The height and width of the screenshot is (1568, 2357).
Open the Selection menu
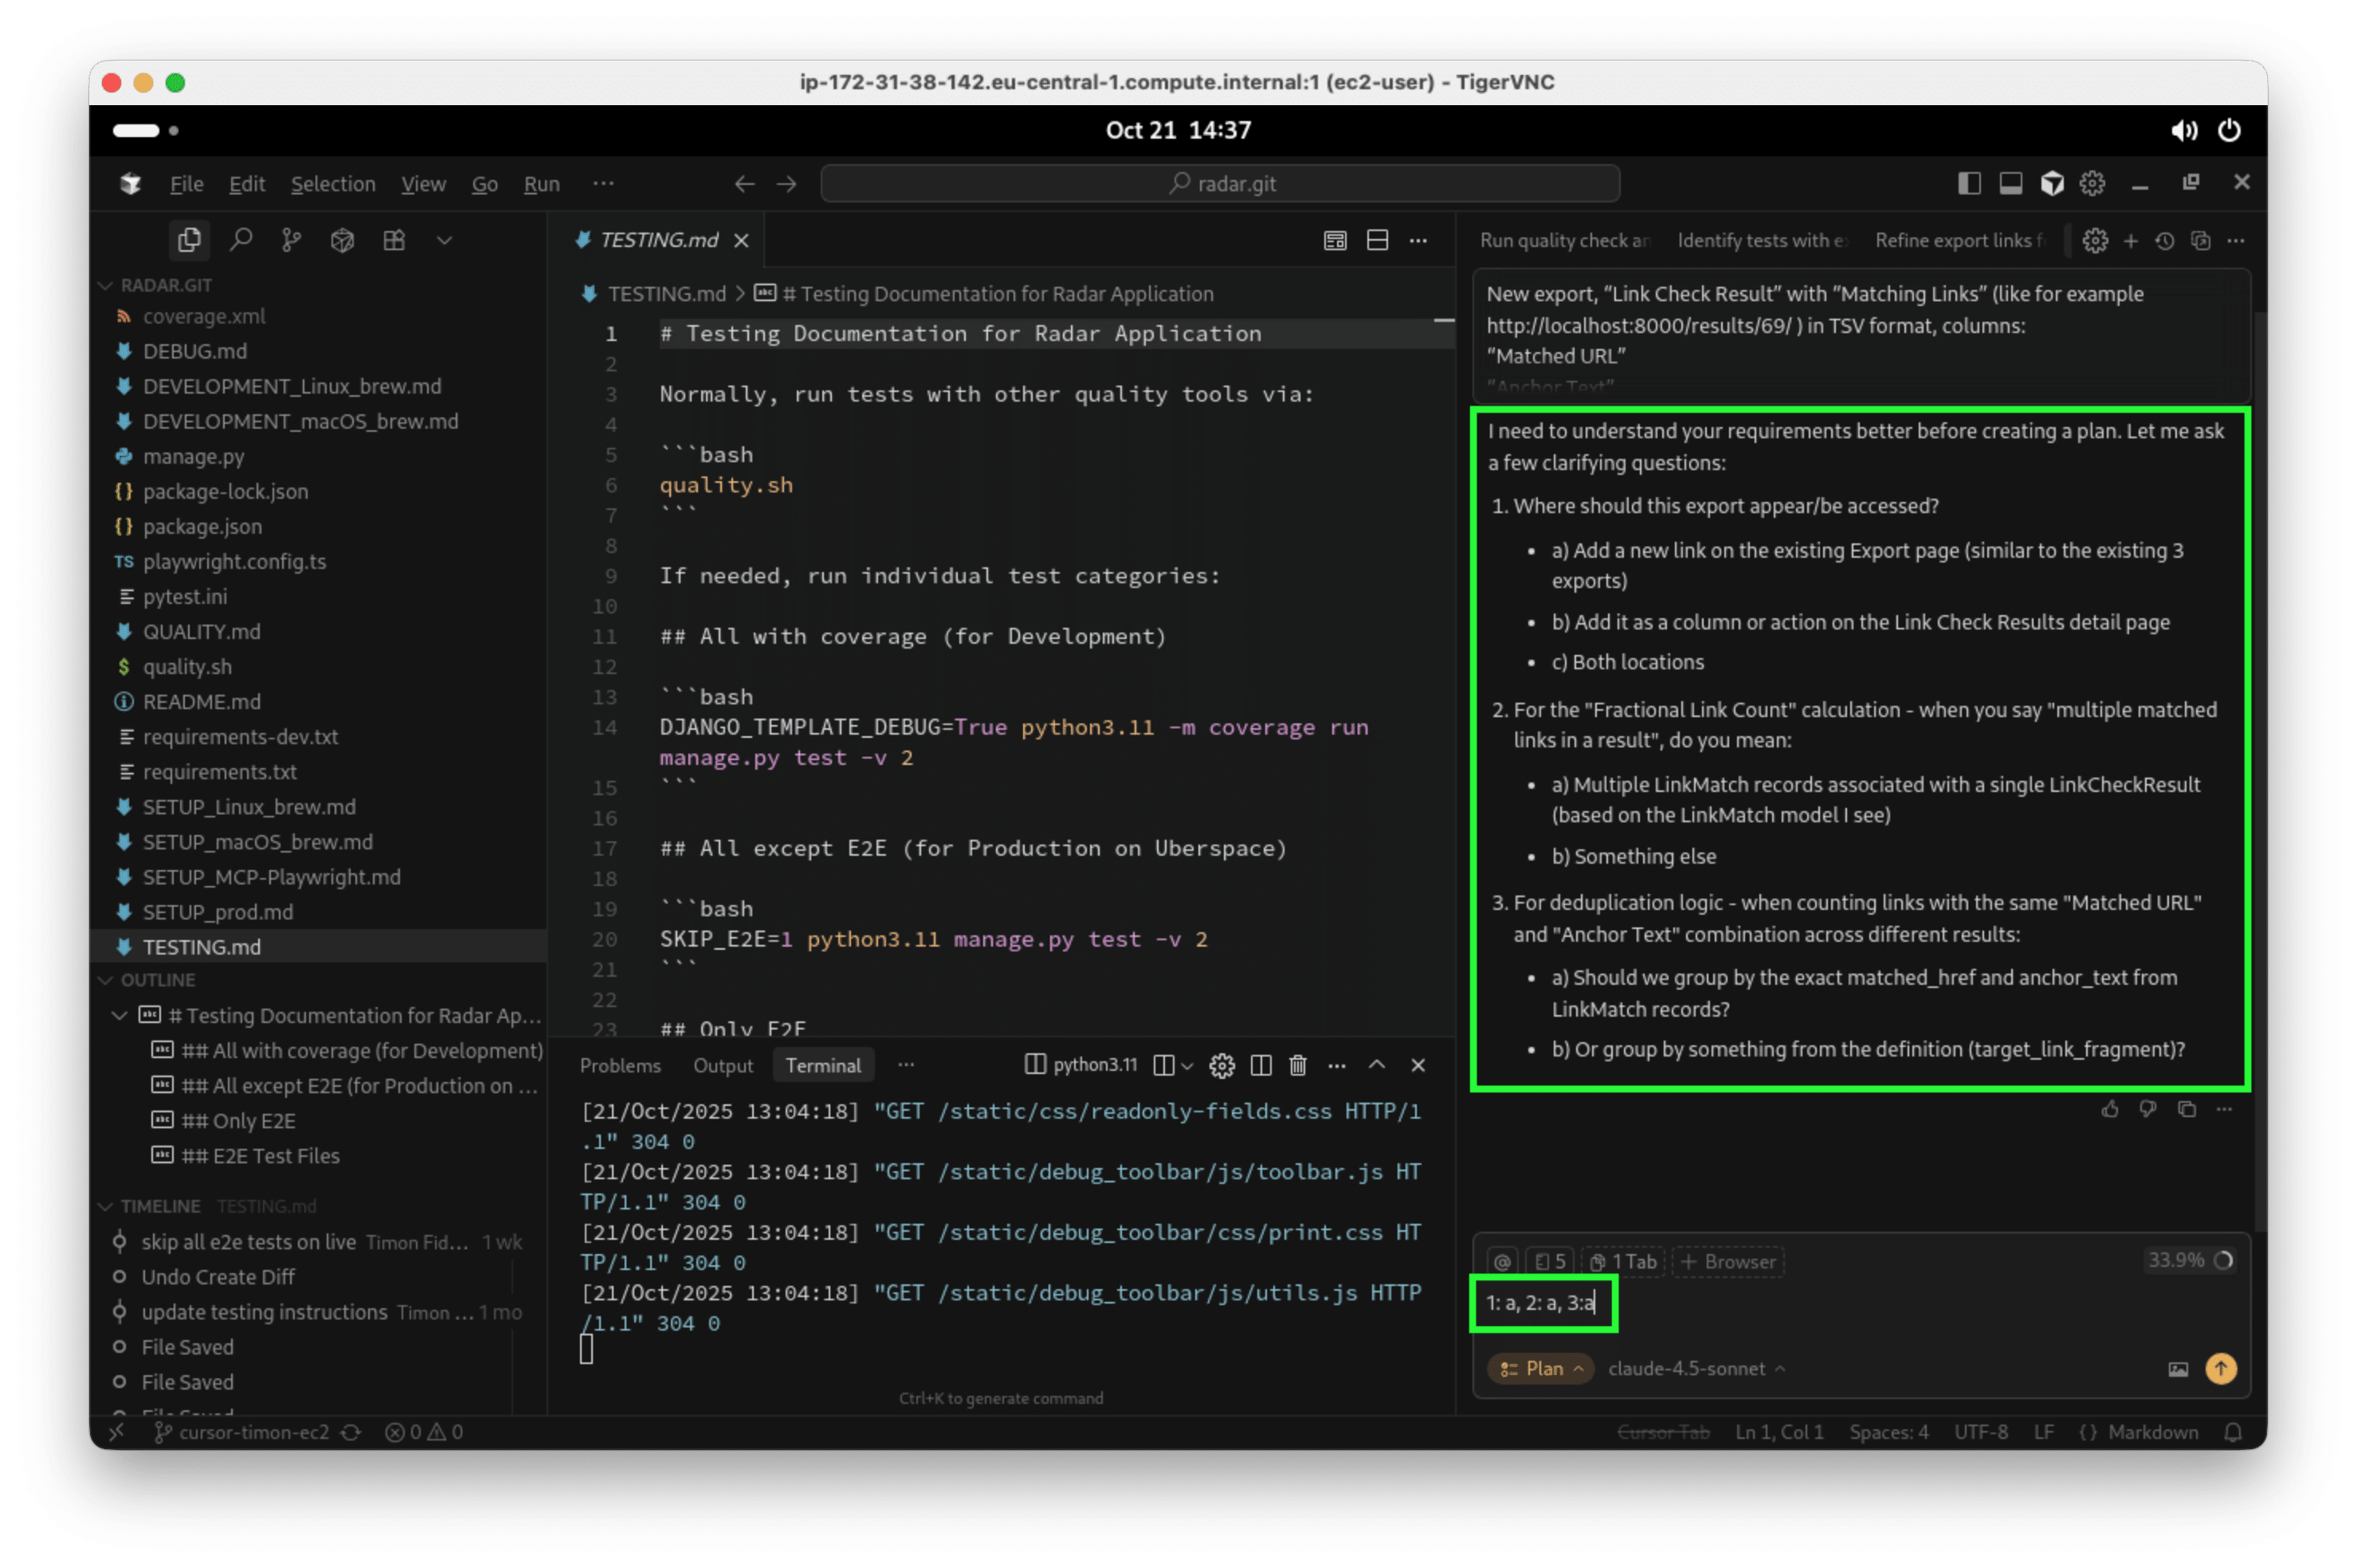tap(333, 184)
